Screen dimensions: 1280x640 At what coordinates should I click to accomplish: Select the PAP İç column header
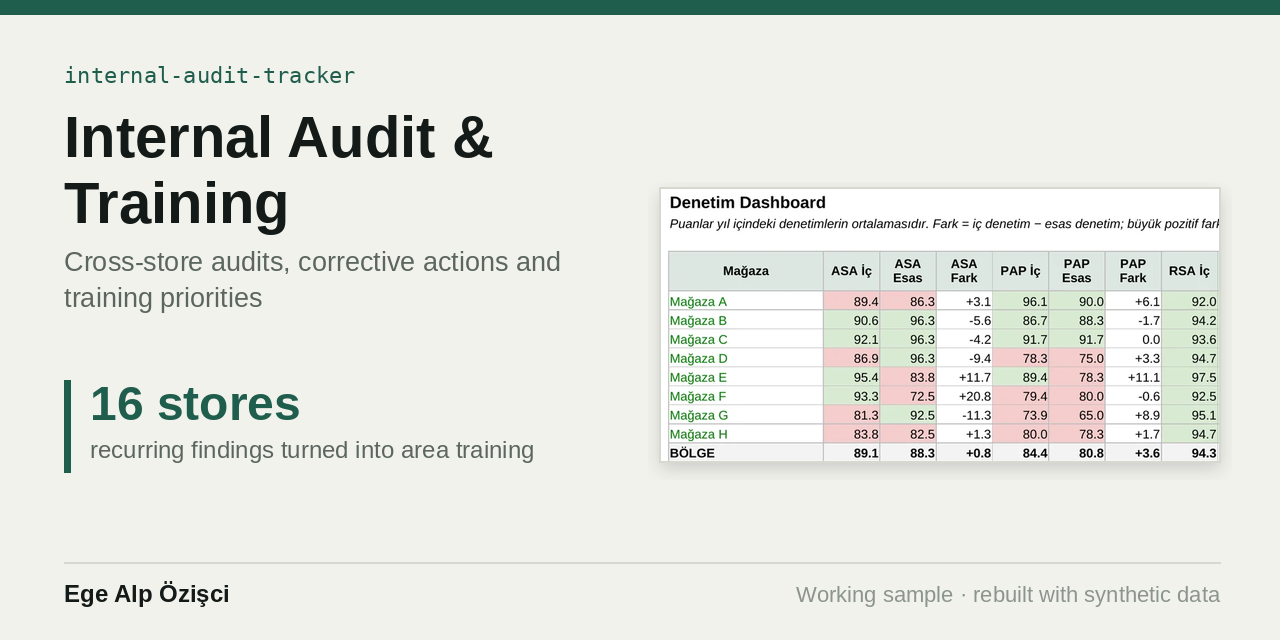[1021, 271]
